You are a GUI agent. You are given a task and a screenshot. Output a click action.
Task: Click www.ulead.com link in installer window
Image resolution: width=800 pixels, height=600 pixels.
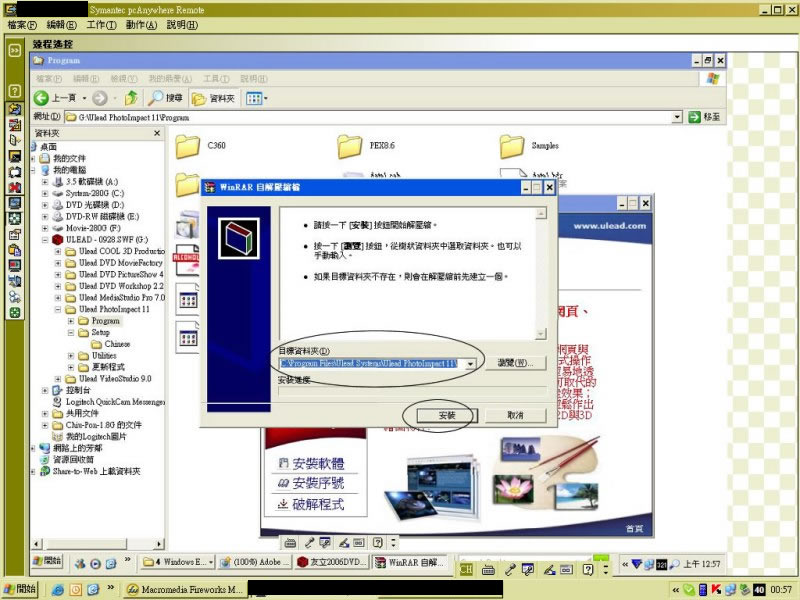coord(610,226)
